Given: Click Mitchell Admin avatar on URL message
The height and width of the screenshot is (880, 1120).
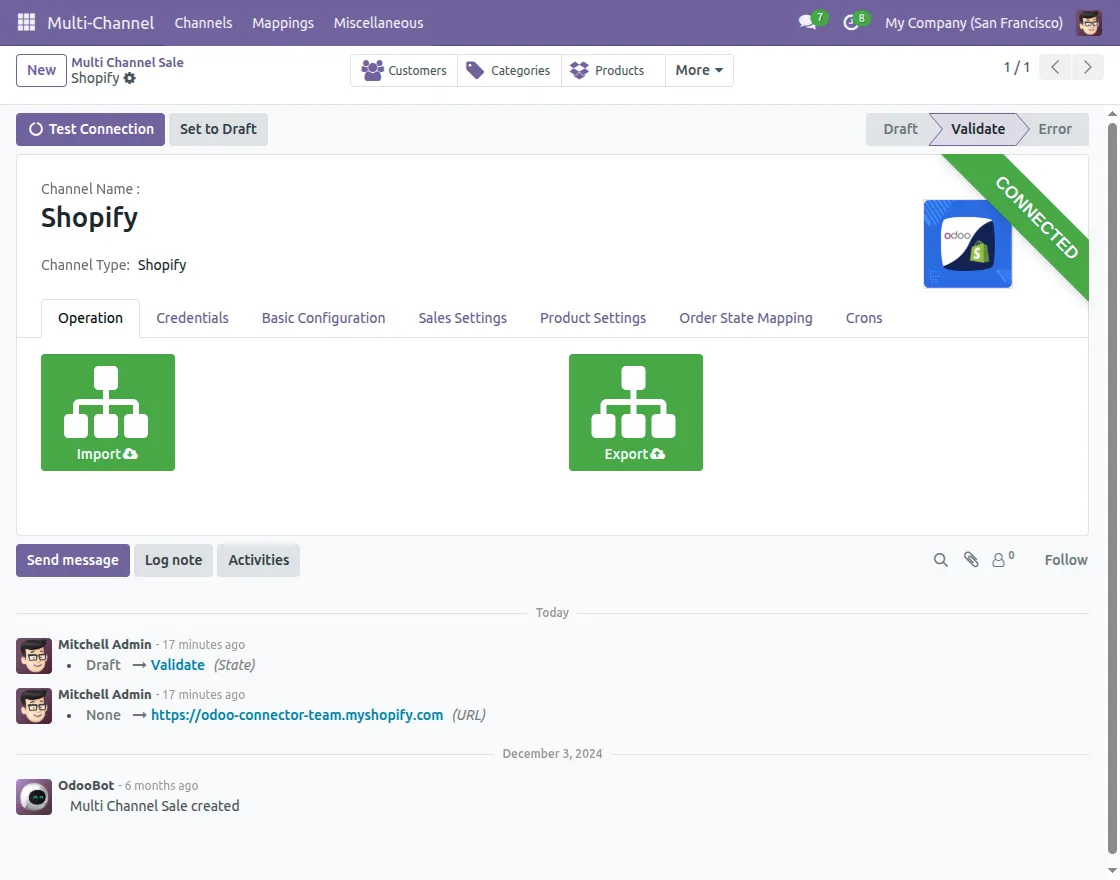Looking at the screenshot, I should coord(34,706).
